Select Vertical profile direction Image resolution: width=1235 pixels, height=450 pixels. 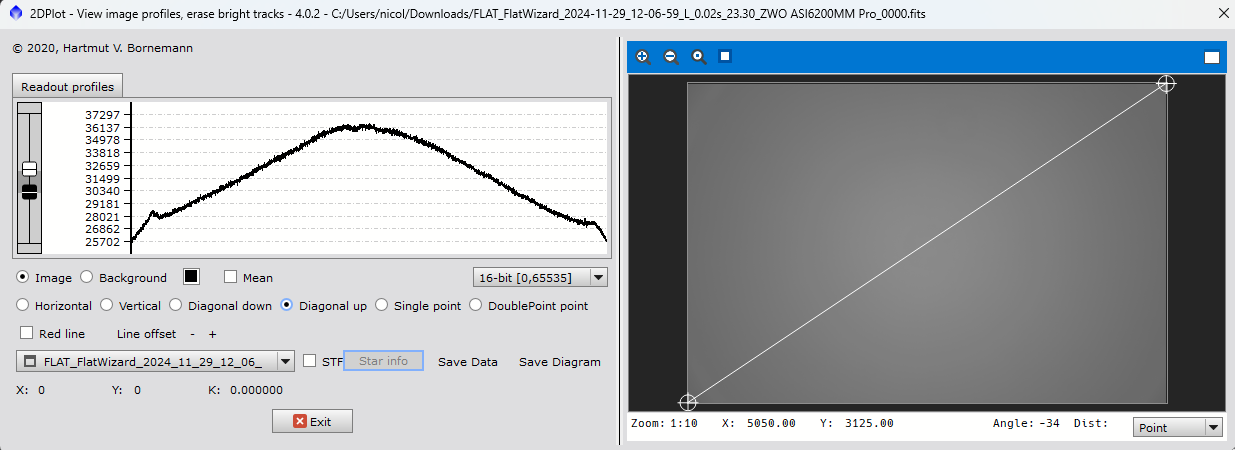coord(107,305)
